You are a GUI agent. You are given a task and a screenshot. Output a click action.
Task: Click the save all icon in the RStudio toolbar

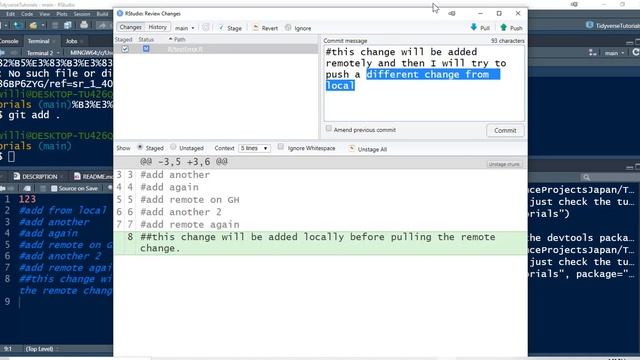67,25
